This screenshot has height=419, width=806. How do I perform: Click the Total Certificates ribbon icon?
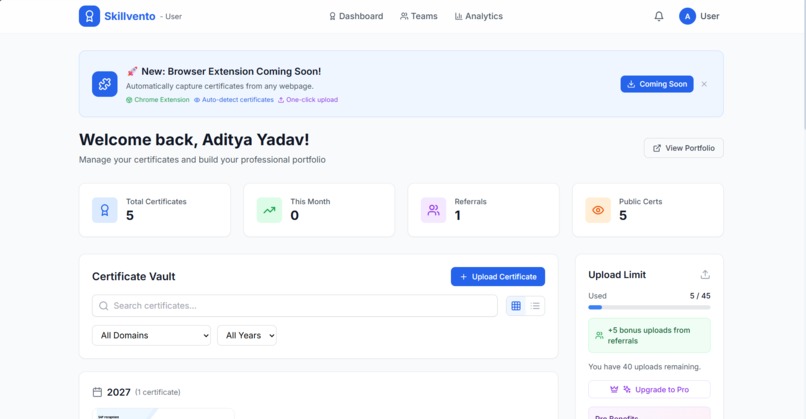point(105,210)
